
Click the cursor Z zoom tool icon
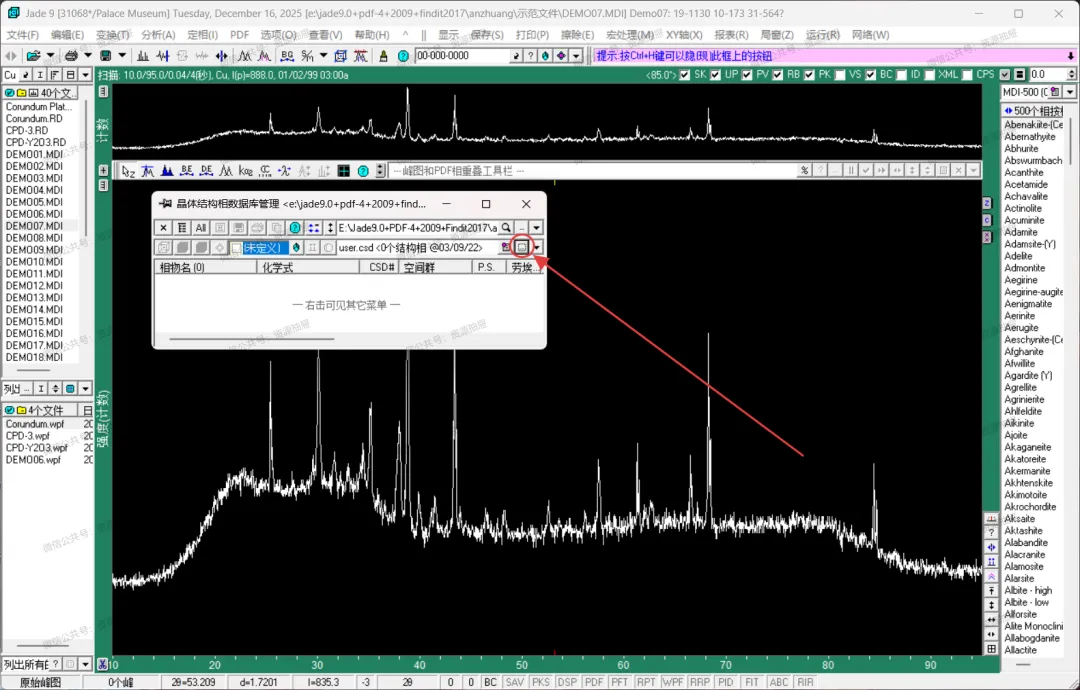point(128,171)
